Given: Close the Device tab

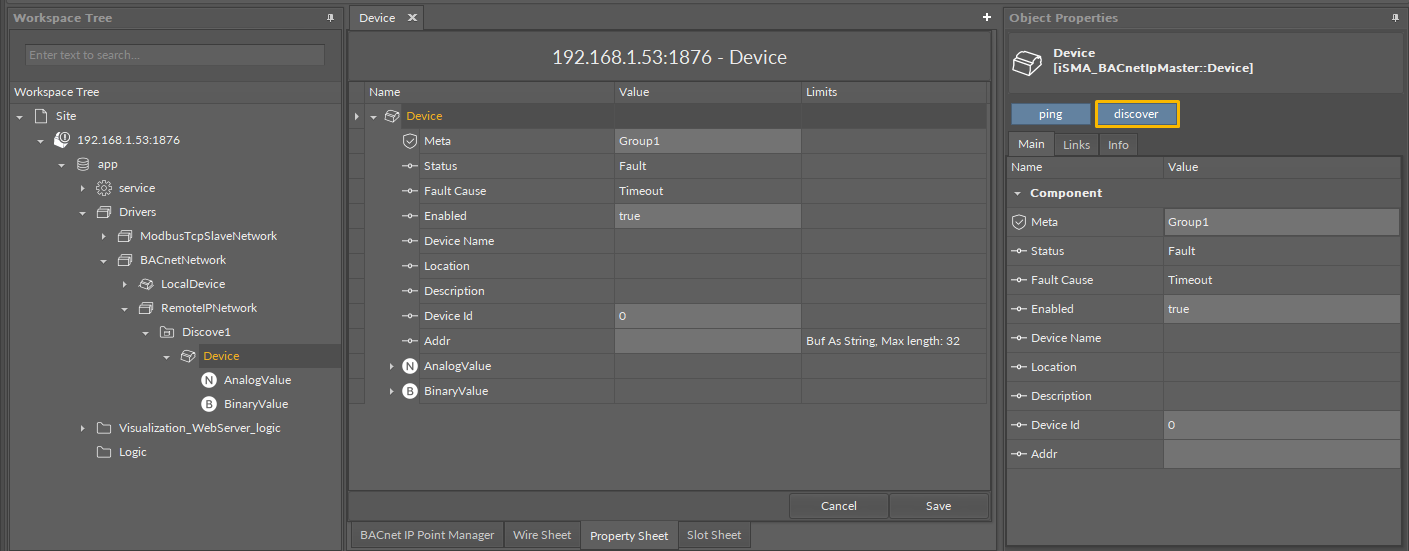Looking at the screenshot, I should click(412, 18).
